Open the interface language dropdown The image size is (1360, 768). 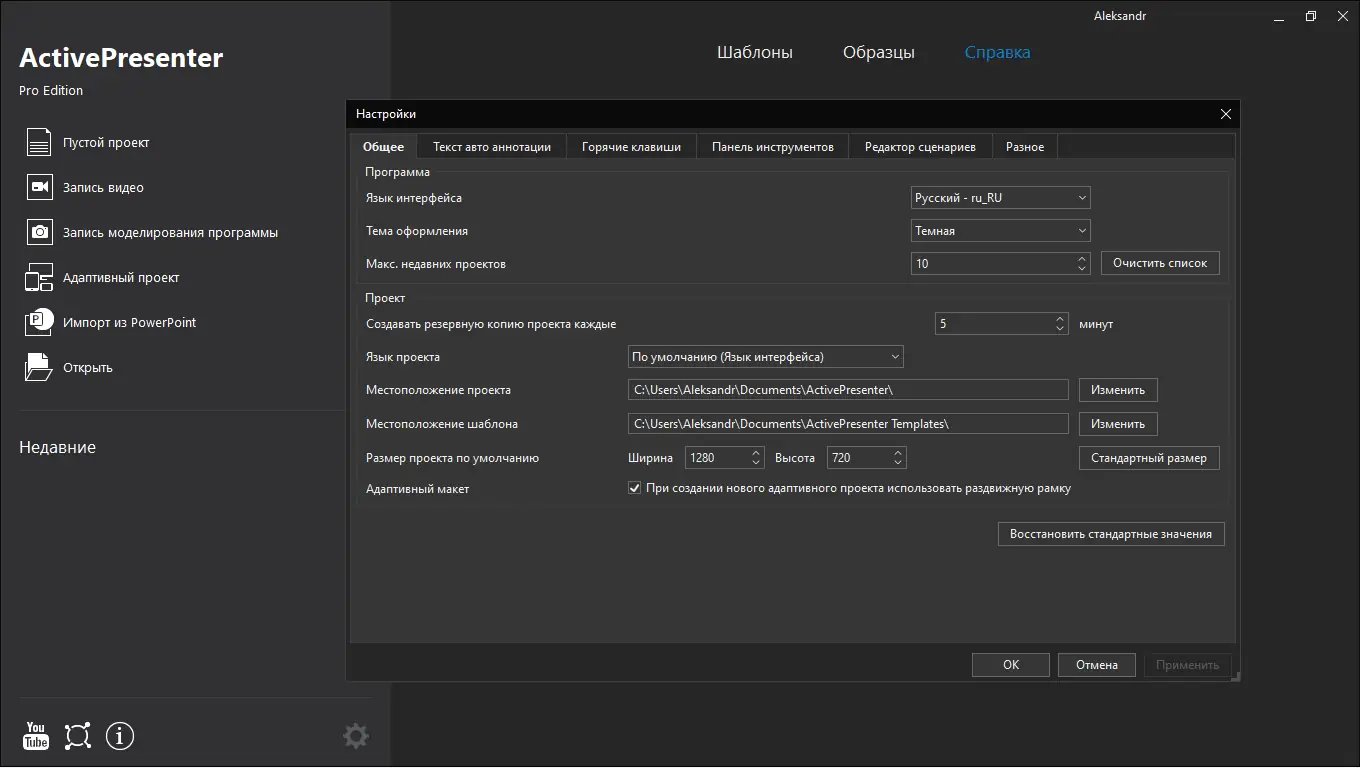coord(1000,198)
